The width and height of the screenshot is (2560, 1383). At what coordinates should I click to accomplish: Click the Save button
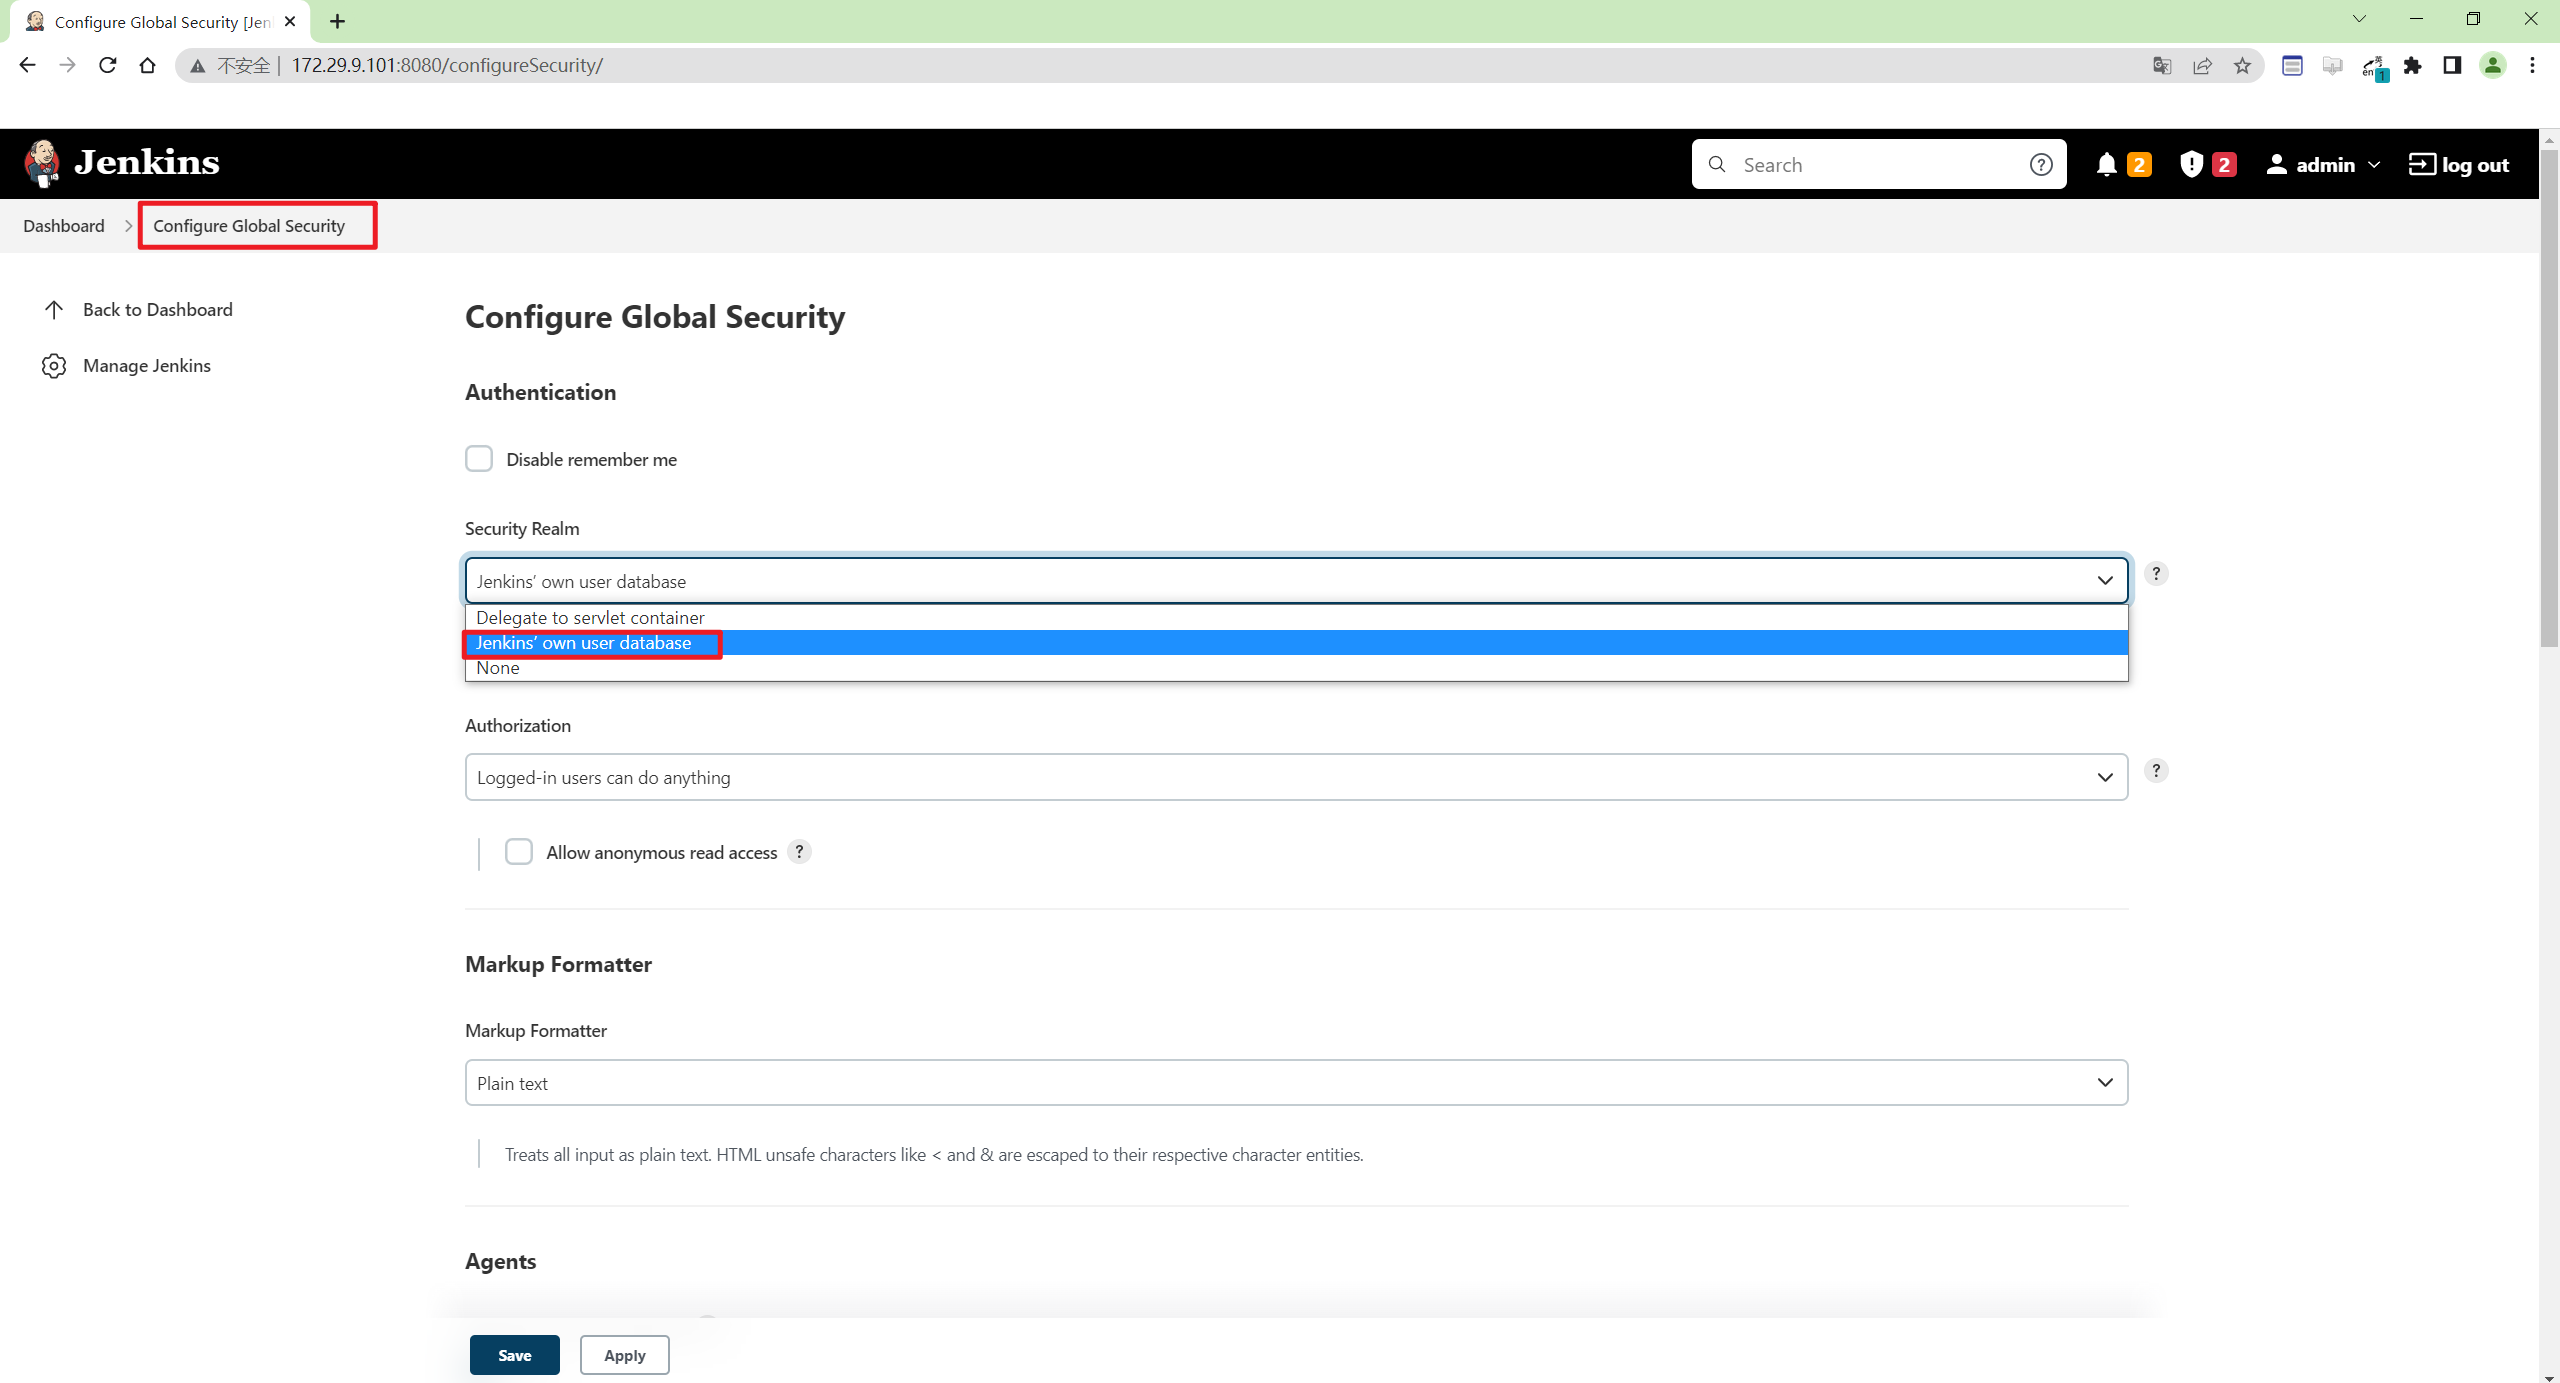(x=515, y=1355)
